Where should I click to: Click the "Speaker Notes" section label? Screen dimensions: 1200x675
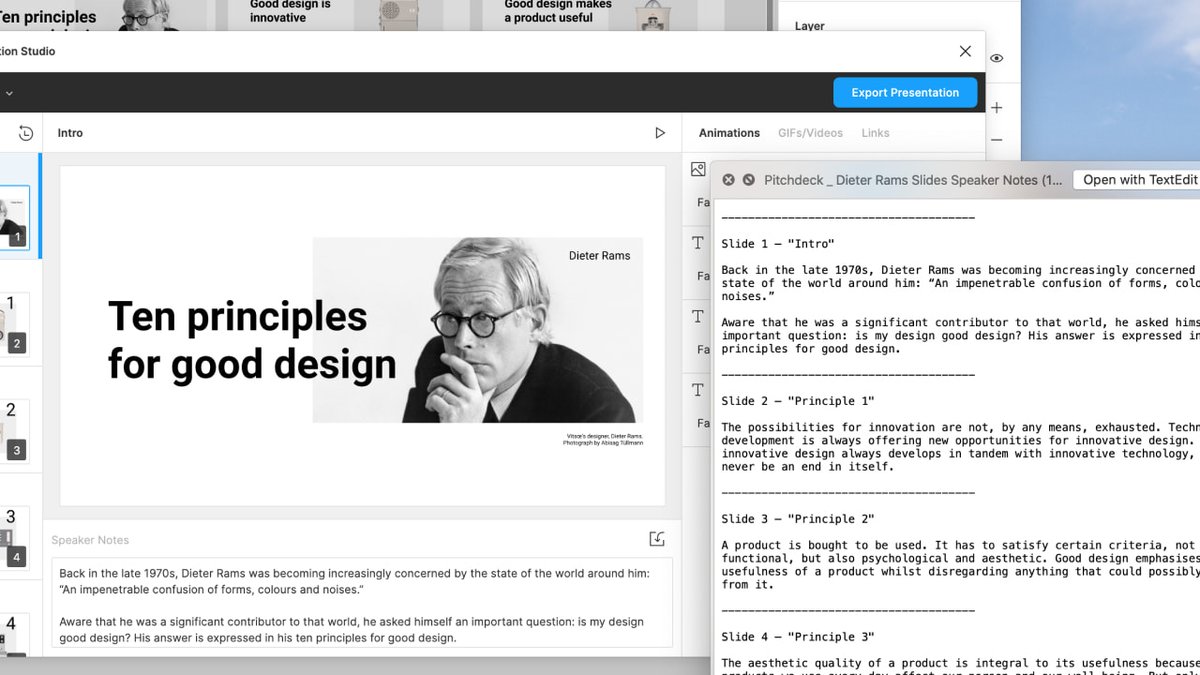pyautogui.click(x=90, y=540)
